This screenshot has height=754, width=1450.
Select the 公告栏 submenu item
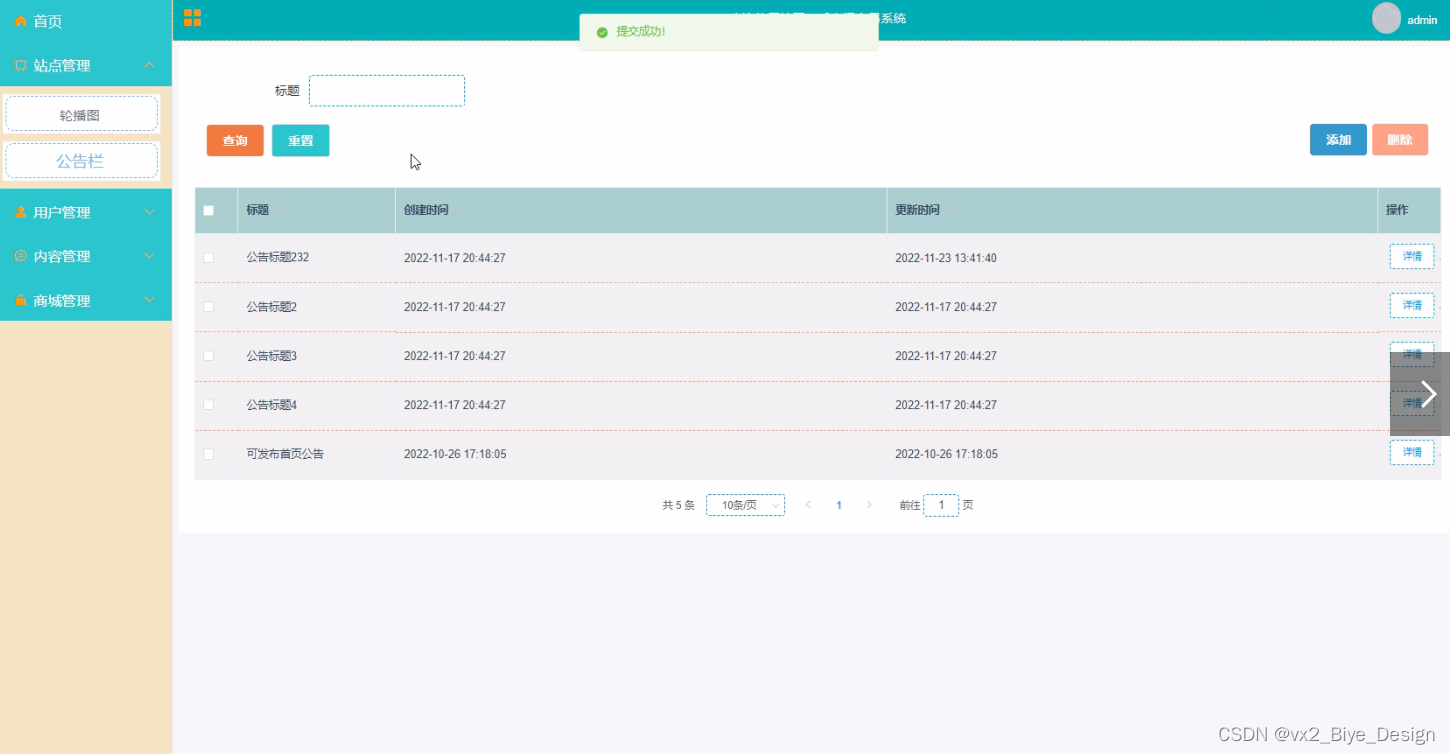point(82,161)
